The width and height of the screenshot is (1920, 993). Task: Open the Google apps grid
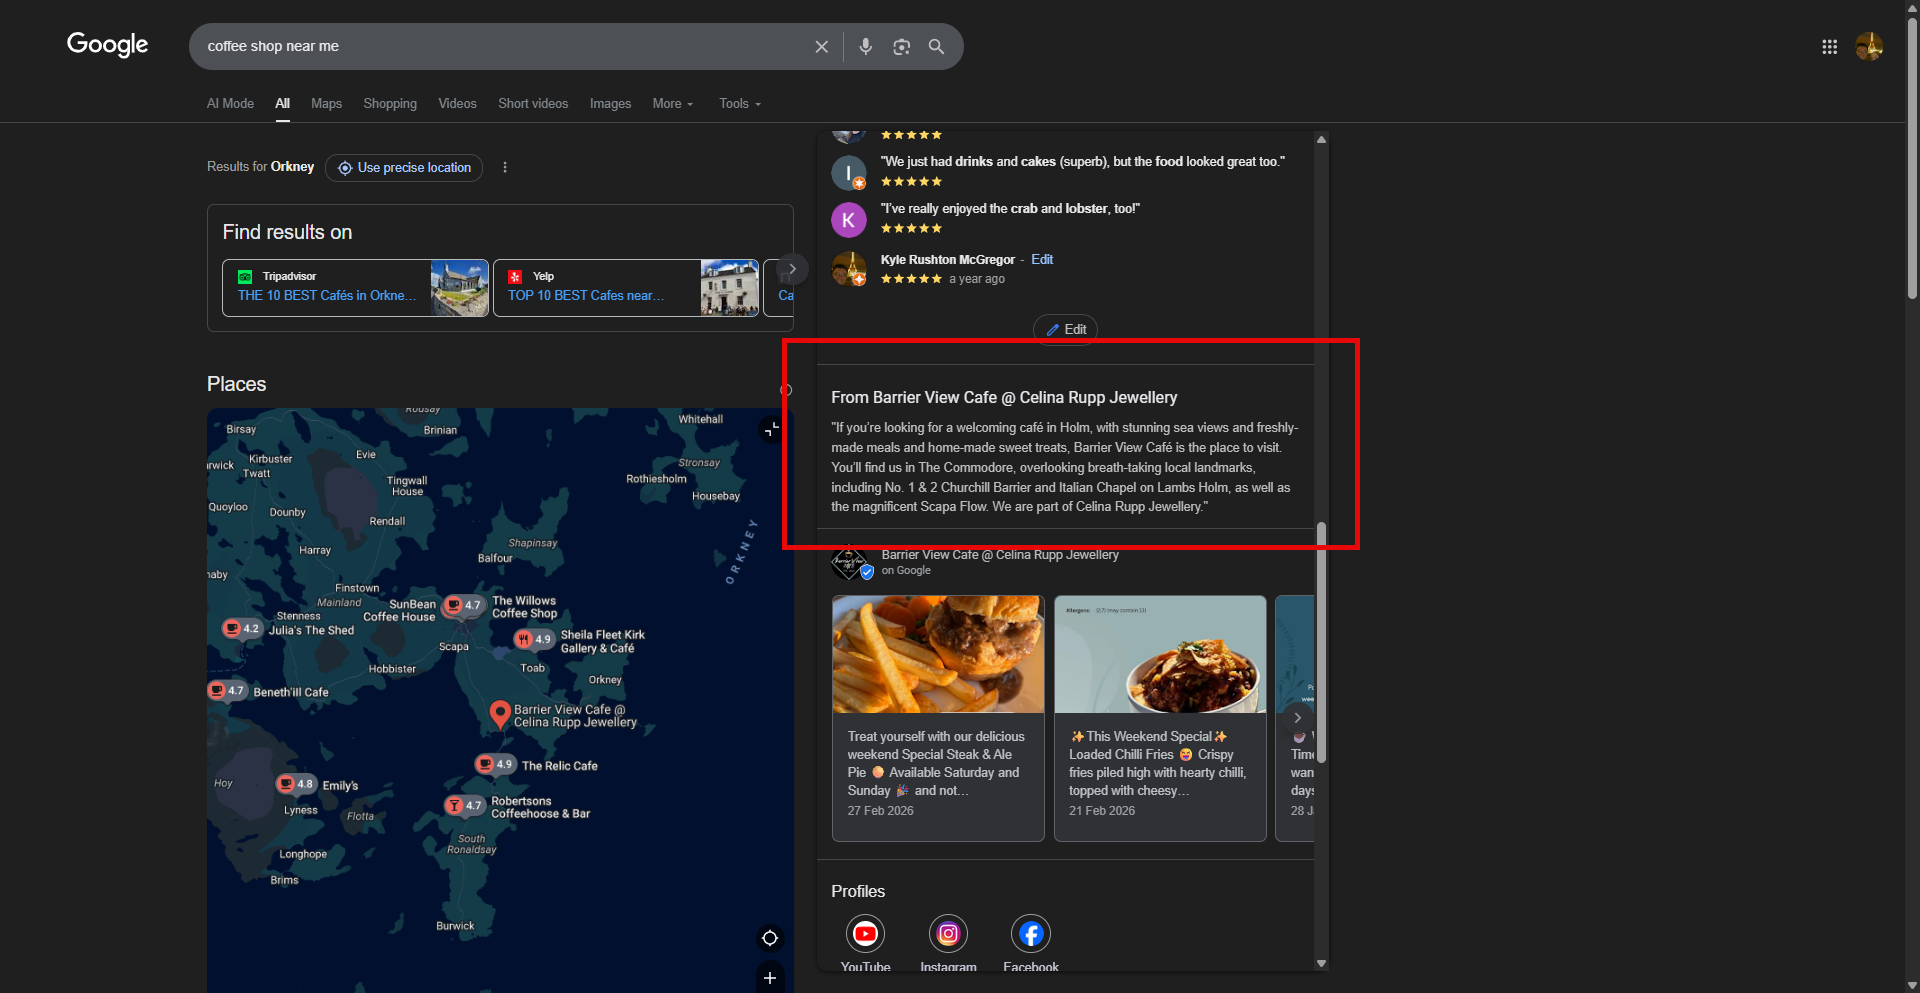coord(1829,47)
